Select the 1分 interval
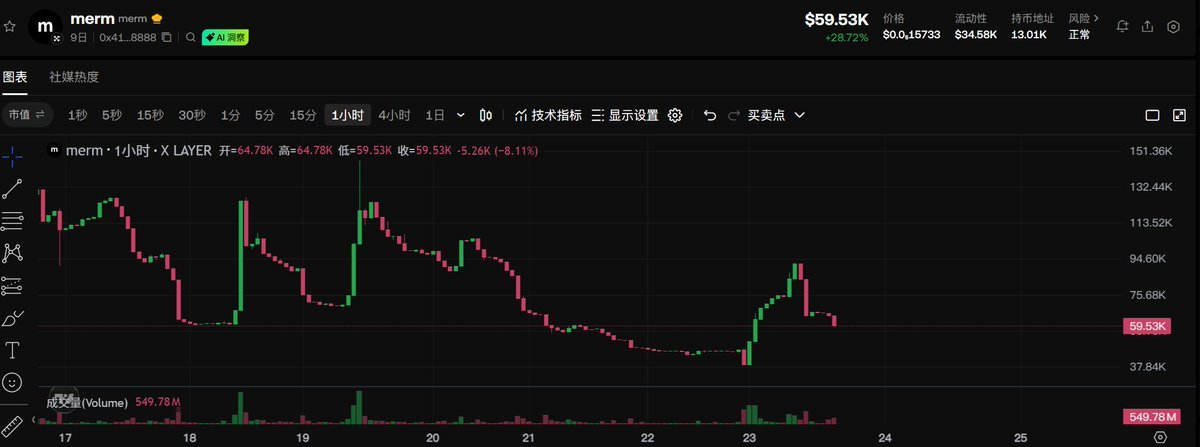This screenshot has width=1200, height=447. (x=231, y=115)
